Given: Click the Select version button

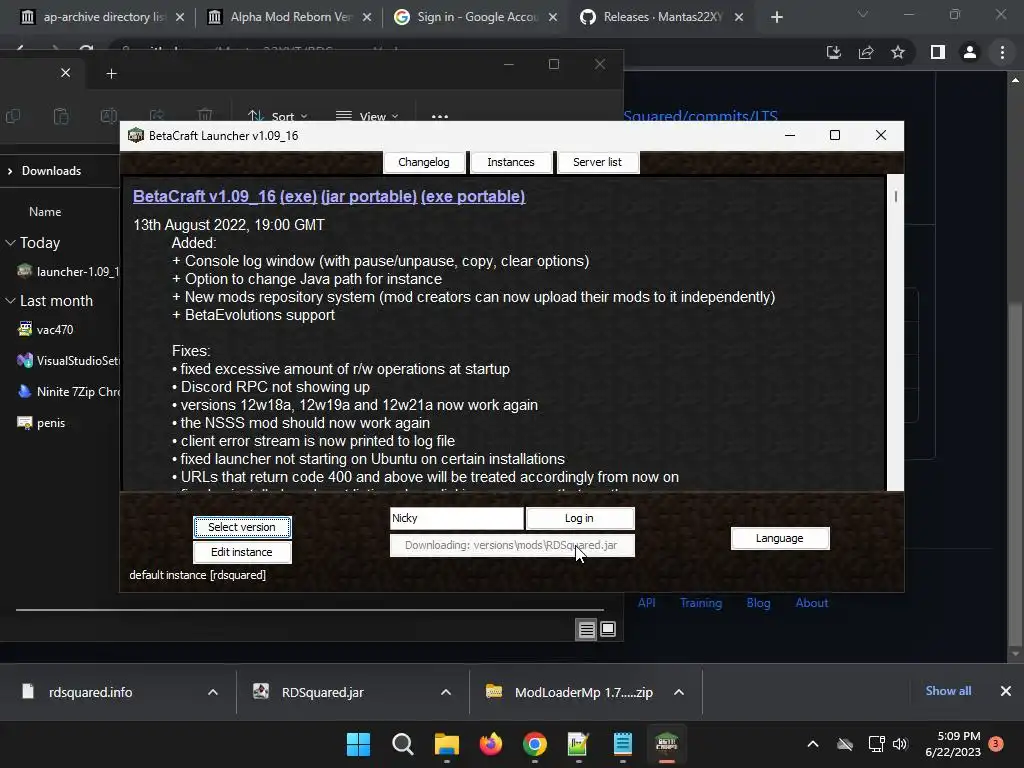Looking at the screenshot, I should pyautogui.click(x=242, y=527).
